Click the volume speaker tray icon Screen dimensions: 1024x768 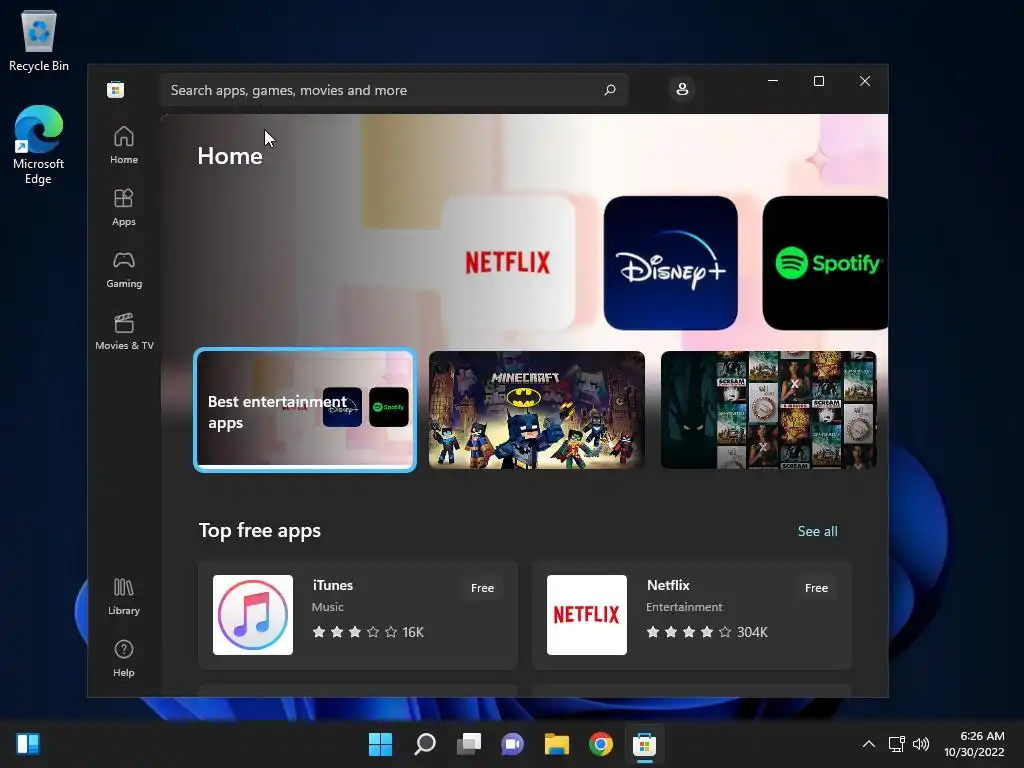[x=921, y=744]
